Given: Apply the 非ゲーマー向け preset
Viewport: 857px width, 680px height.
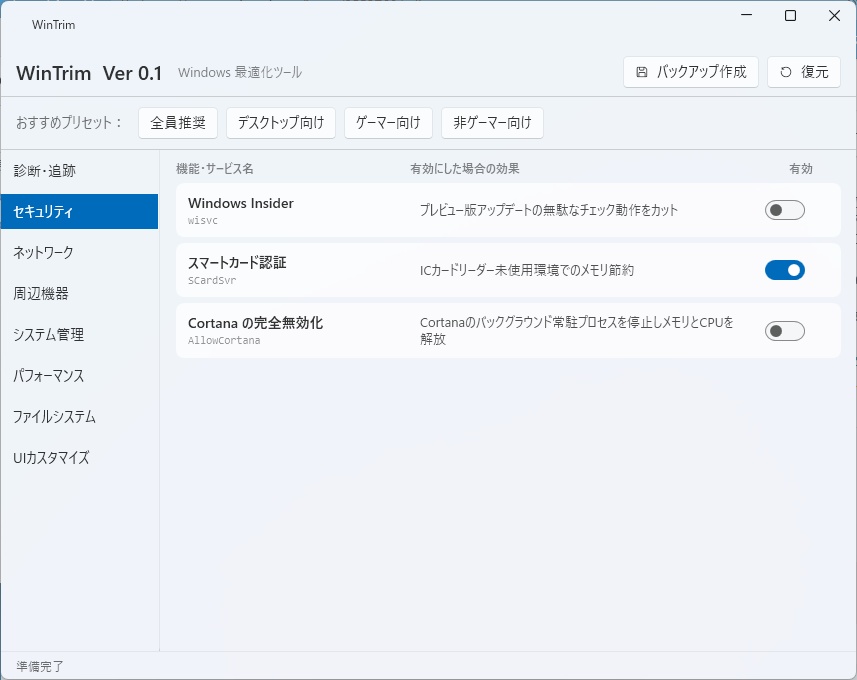Looking at the screenshot, I should (492, 122).
